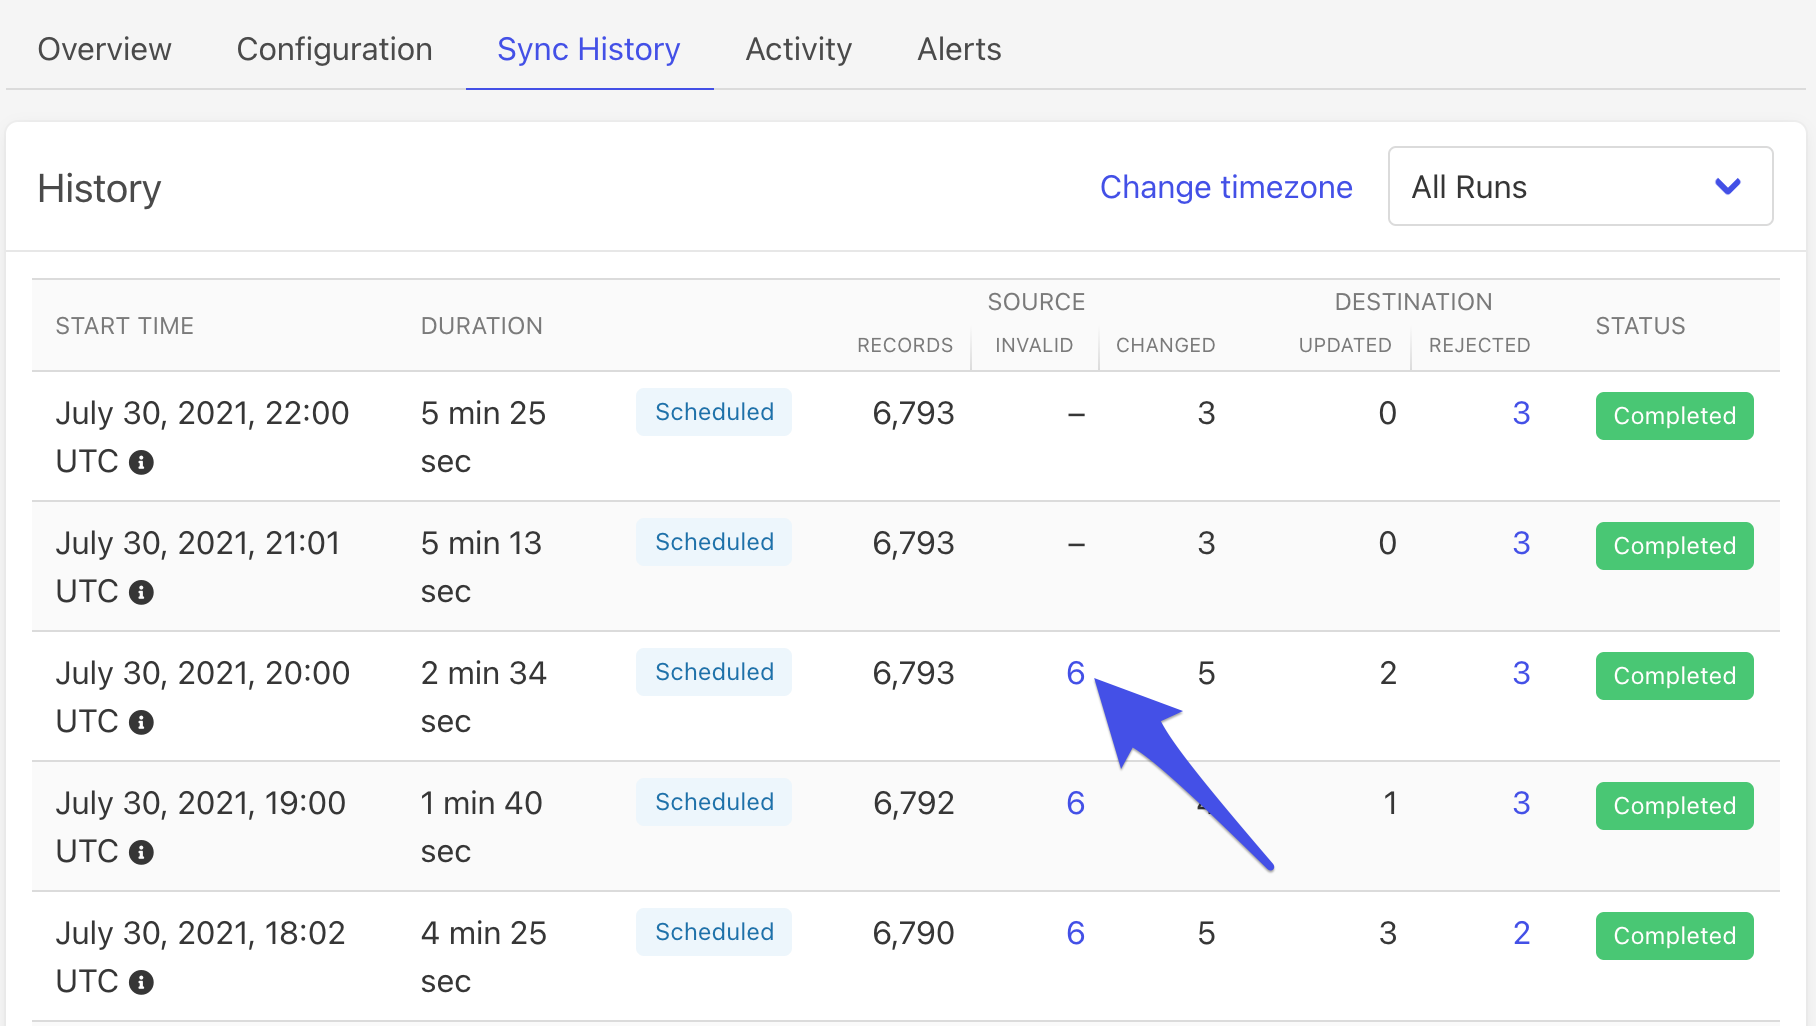1816x1026 pixels.
Task: Switch to the Overview tab
Action: [104, 49]
